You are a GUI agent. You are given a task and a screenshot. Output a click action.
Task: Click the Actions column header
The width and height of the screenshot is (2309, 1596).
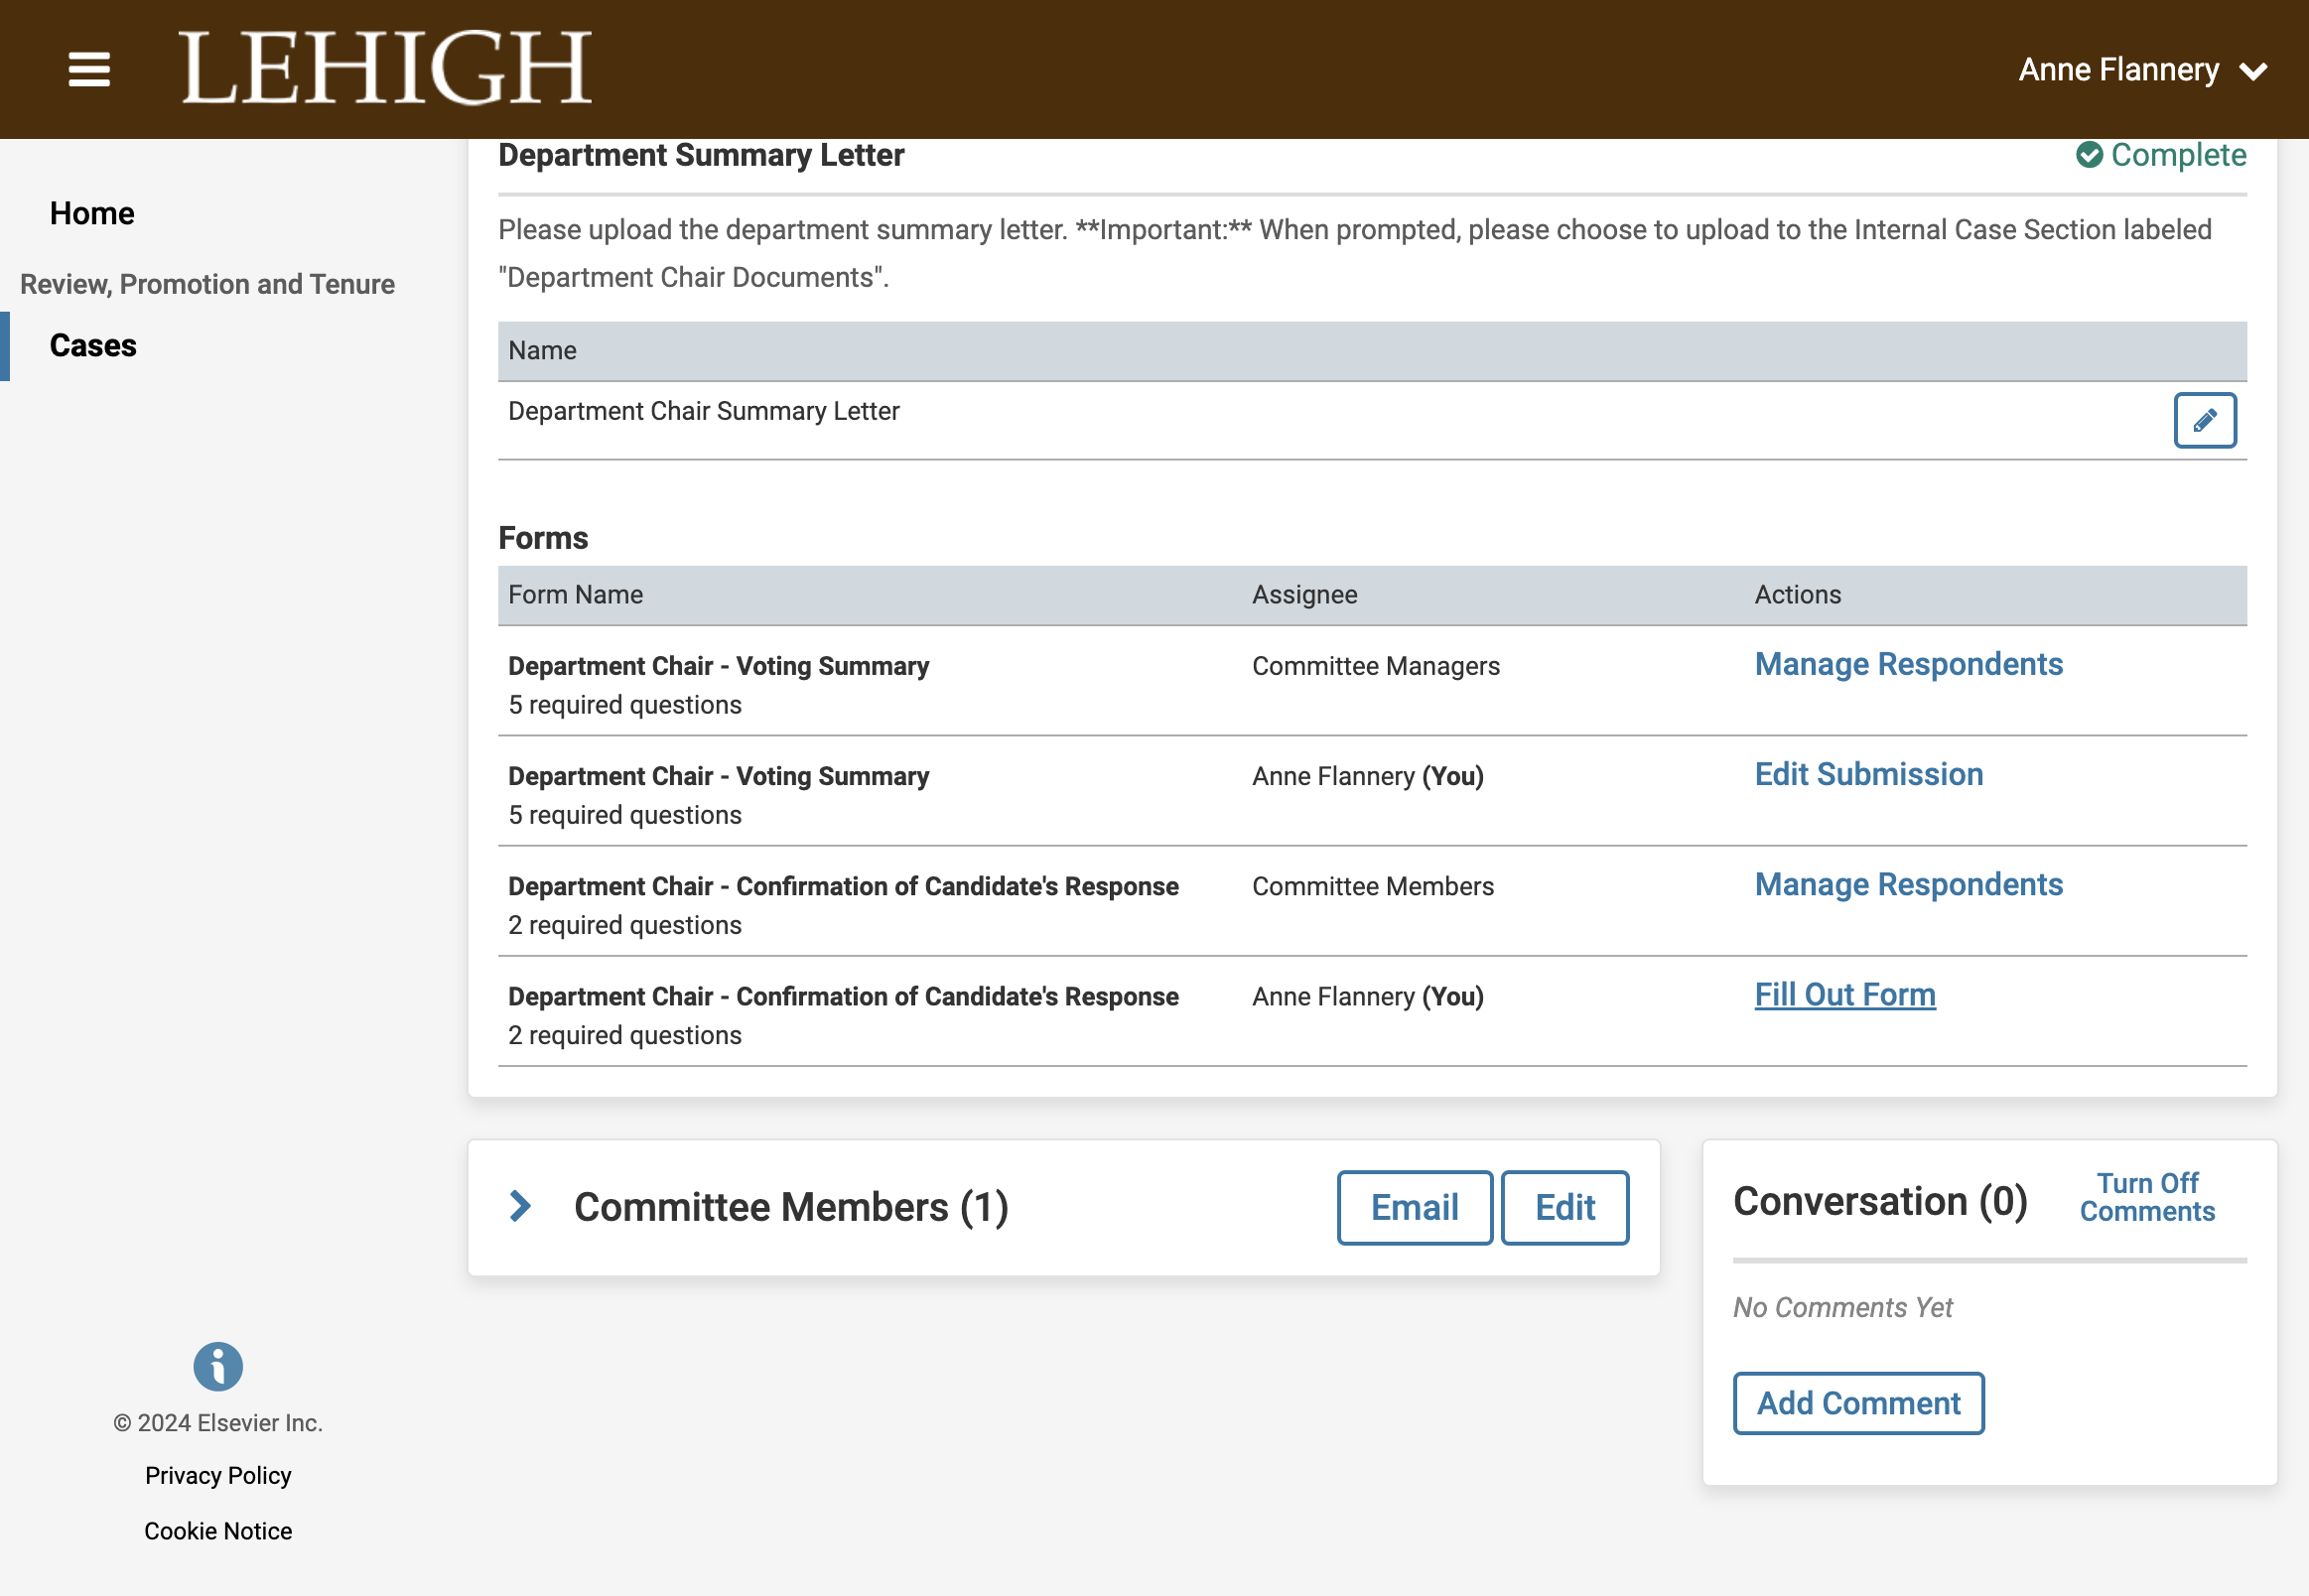point(1797,595)
